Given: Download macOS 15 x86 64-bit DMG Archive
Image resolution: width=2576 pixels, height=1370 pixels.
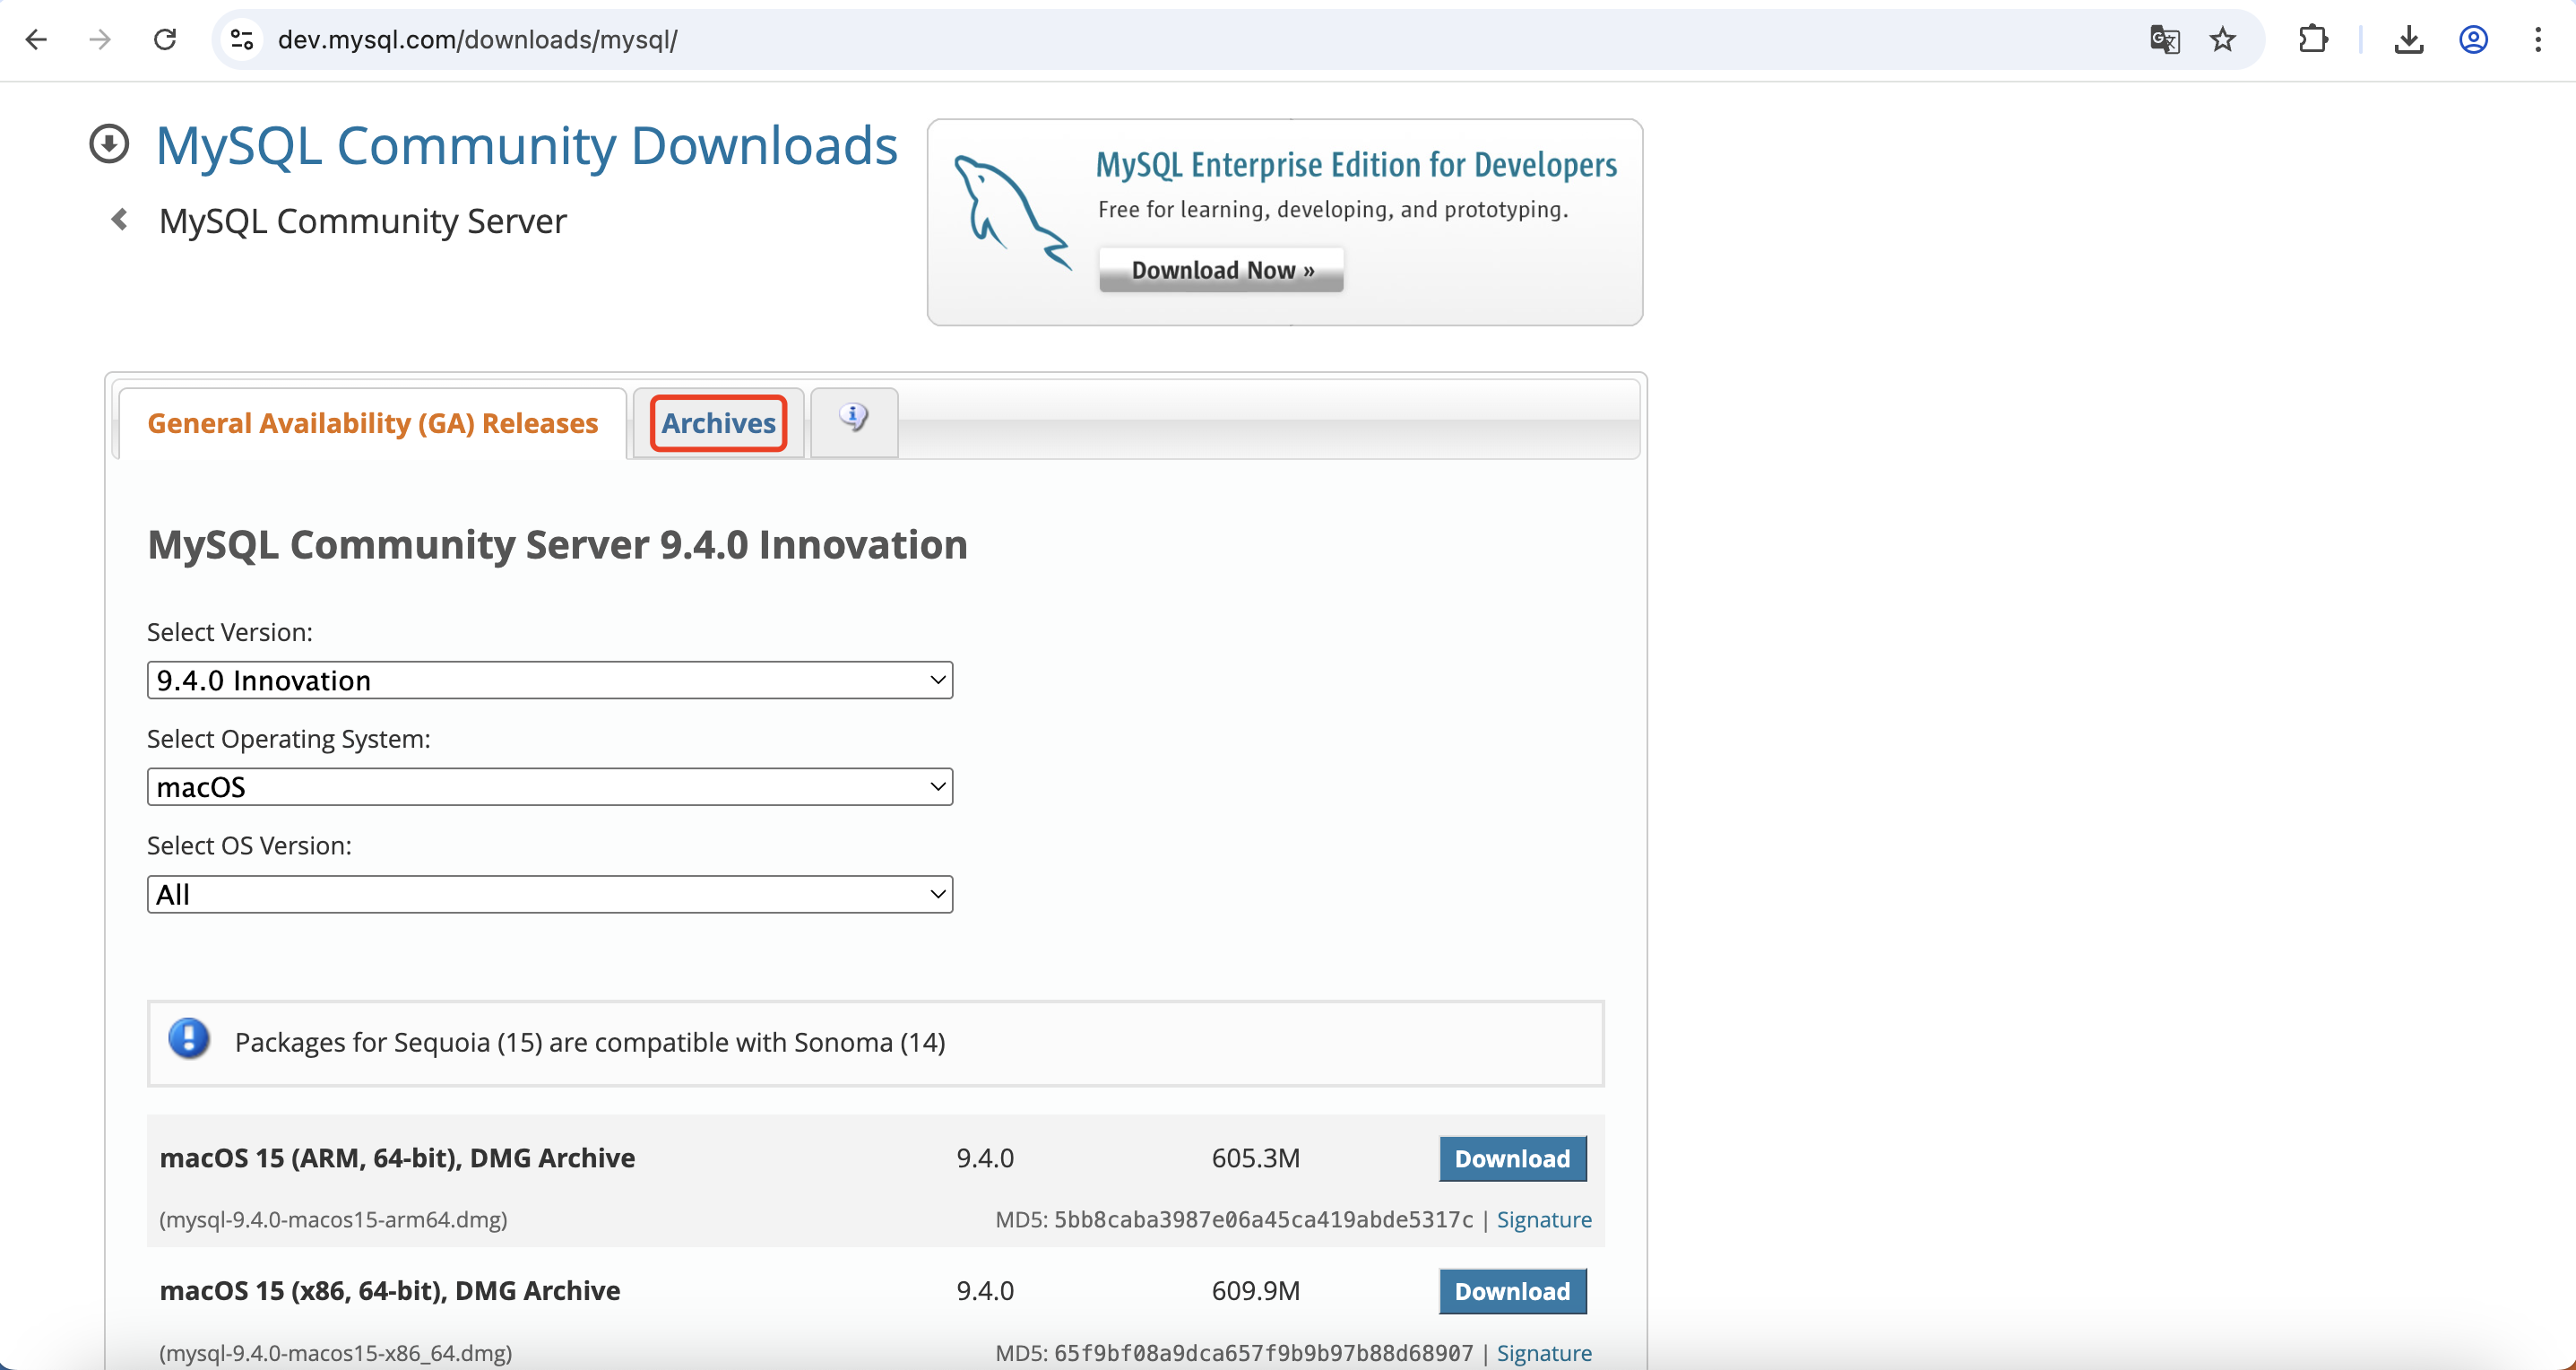Looking at the screenshot, I should coord(1512,1291).
